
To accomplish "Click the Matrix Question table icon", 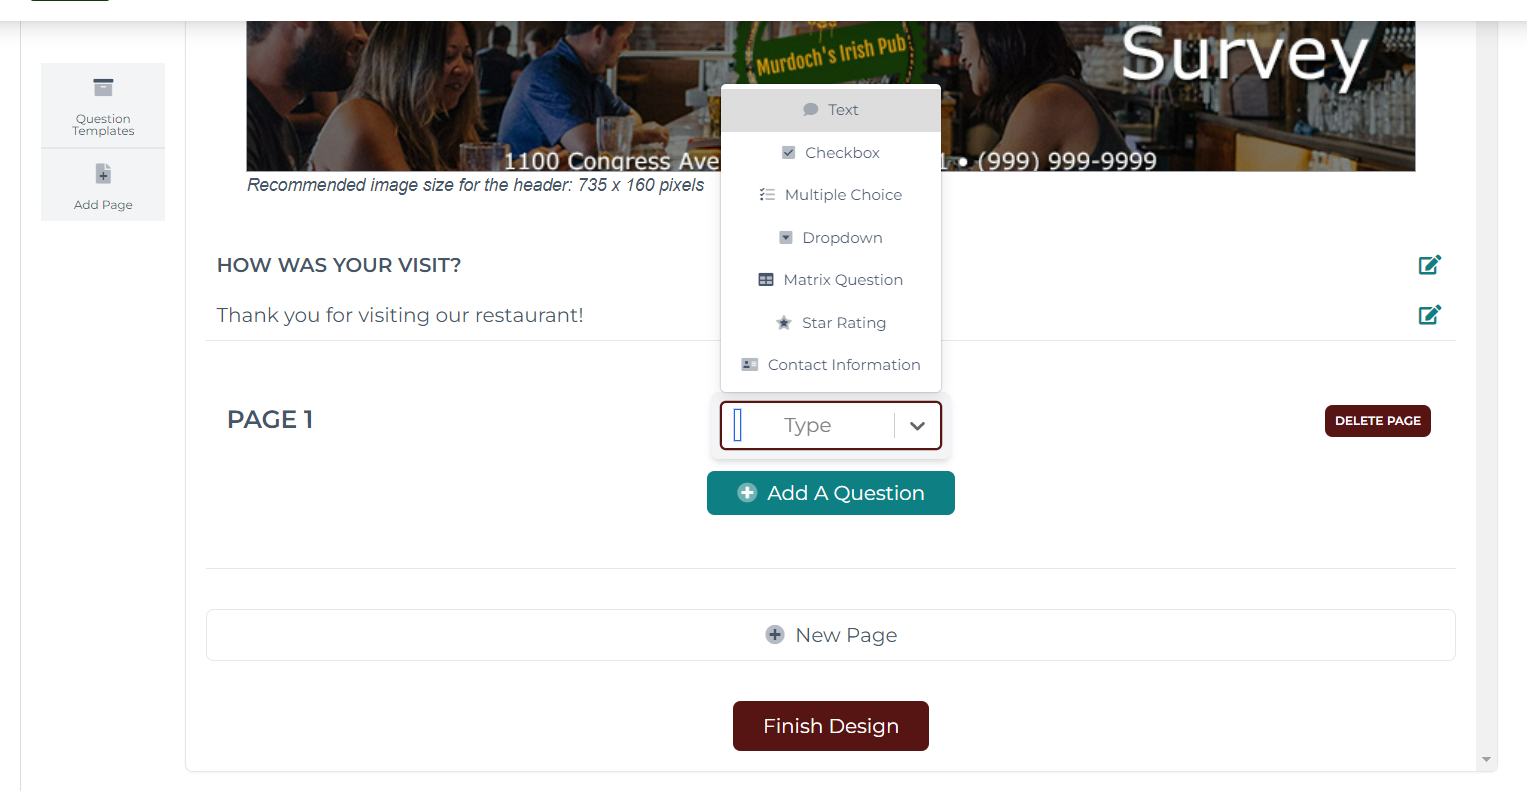I will 766,280.
